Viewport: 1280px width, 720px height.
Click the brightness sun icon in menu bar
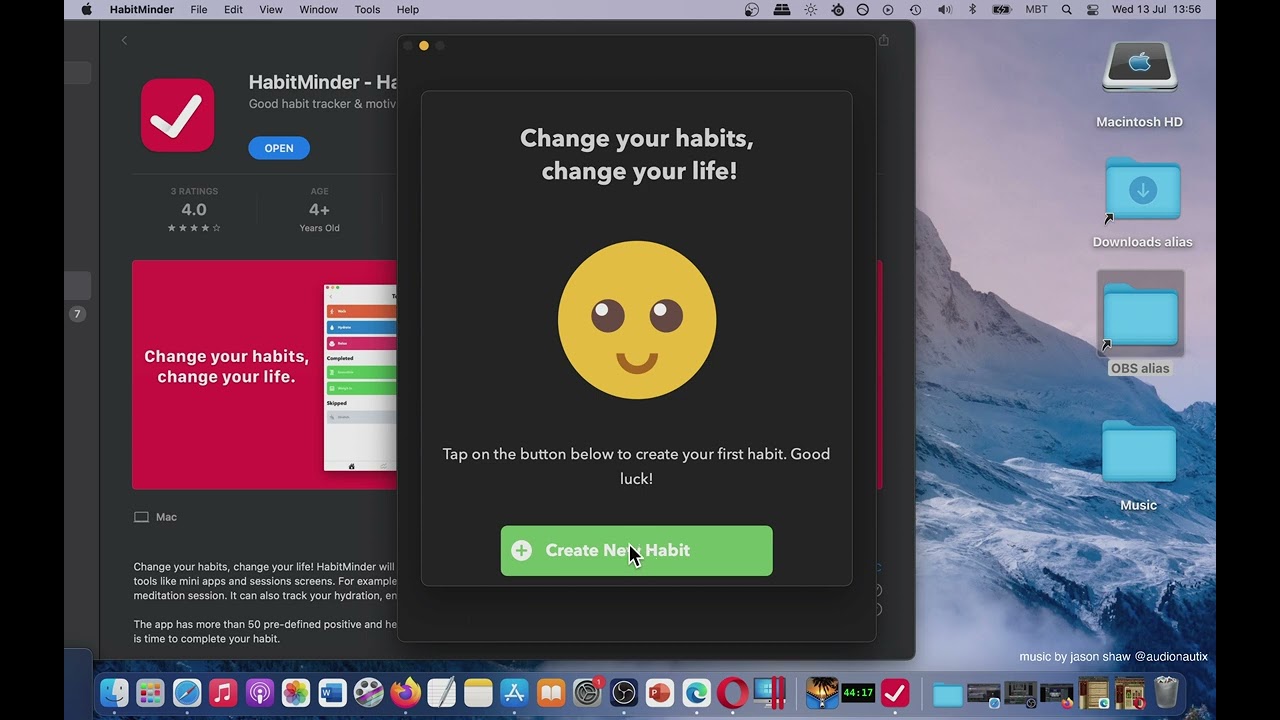810,9
